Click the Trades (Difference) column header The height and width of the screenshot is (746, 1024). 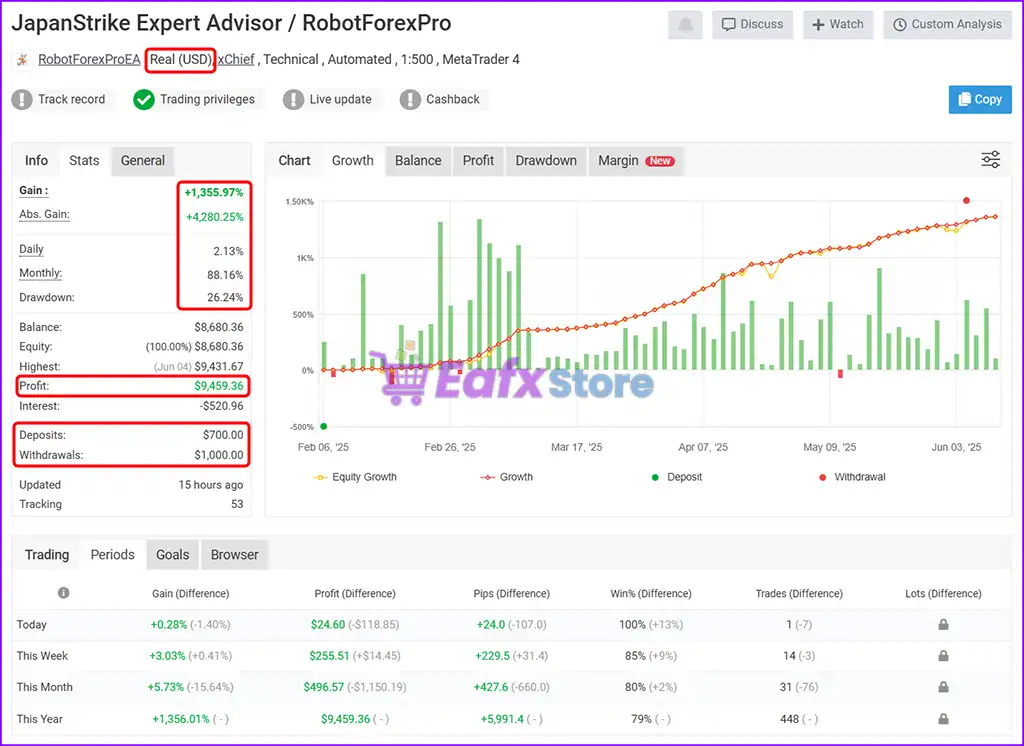click(799, 593)
